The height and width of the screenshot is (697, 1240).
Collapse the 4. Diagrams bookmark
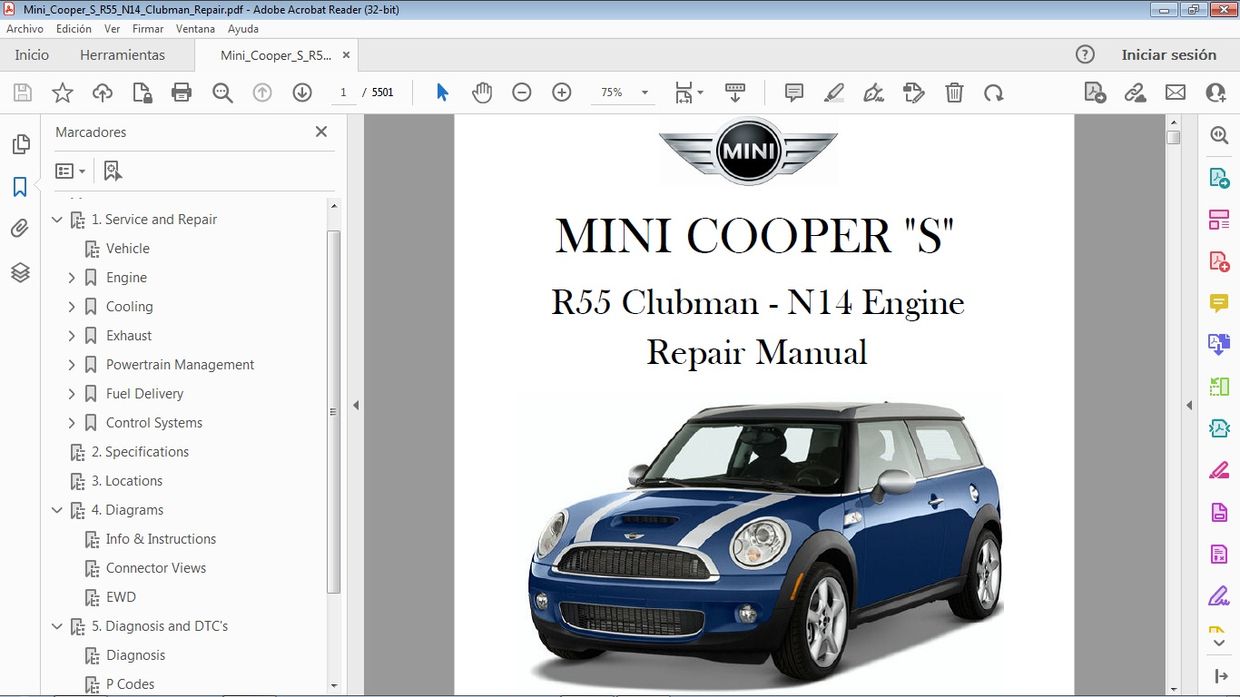tap(57, 510)
